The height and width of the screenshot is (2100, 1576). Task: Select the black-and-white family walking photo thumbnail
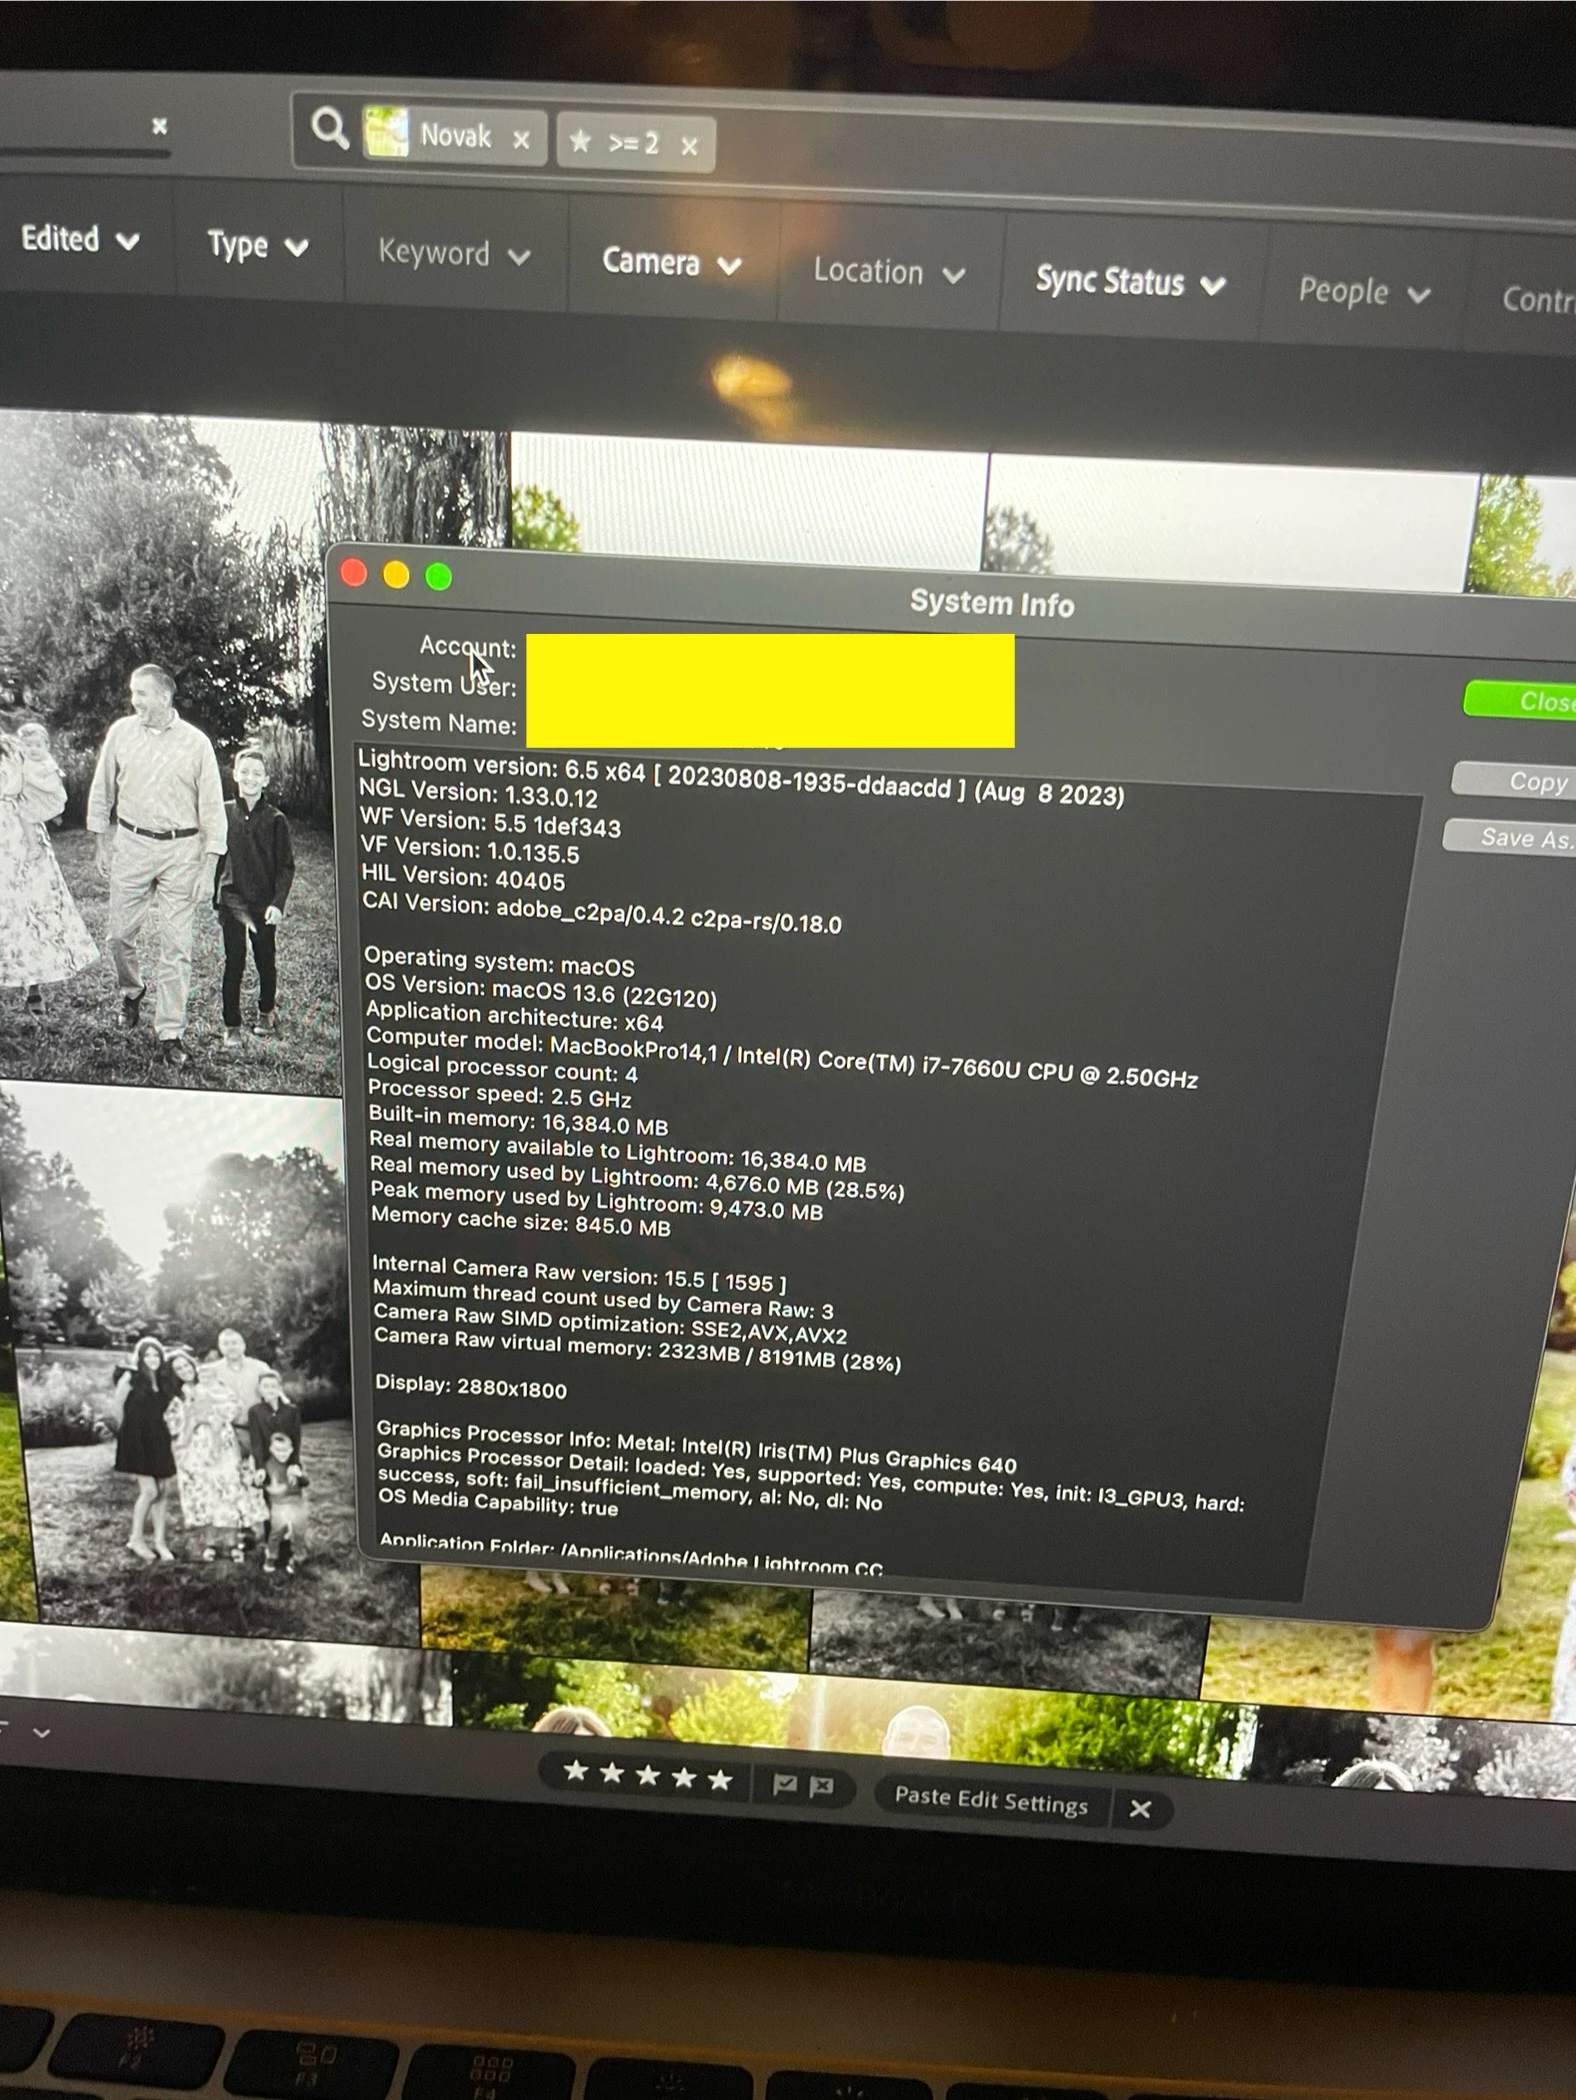click(x=170, y=750)
